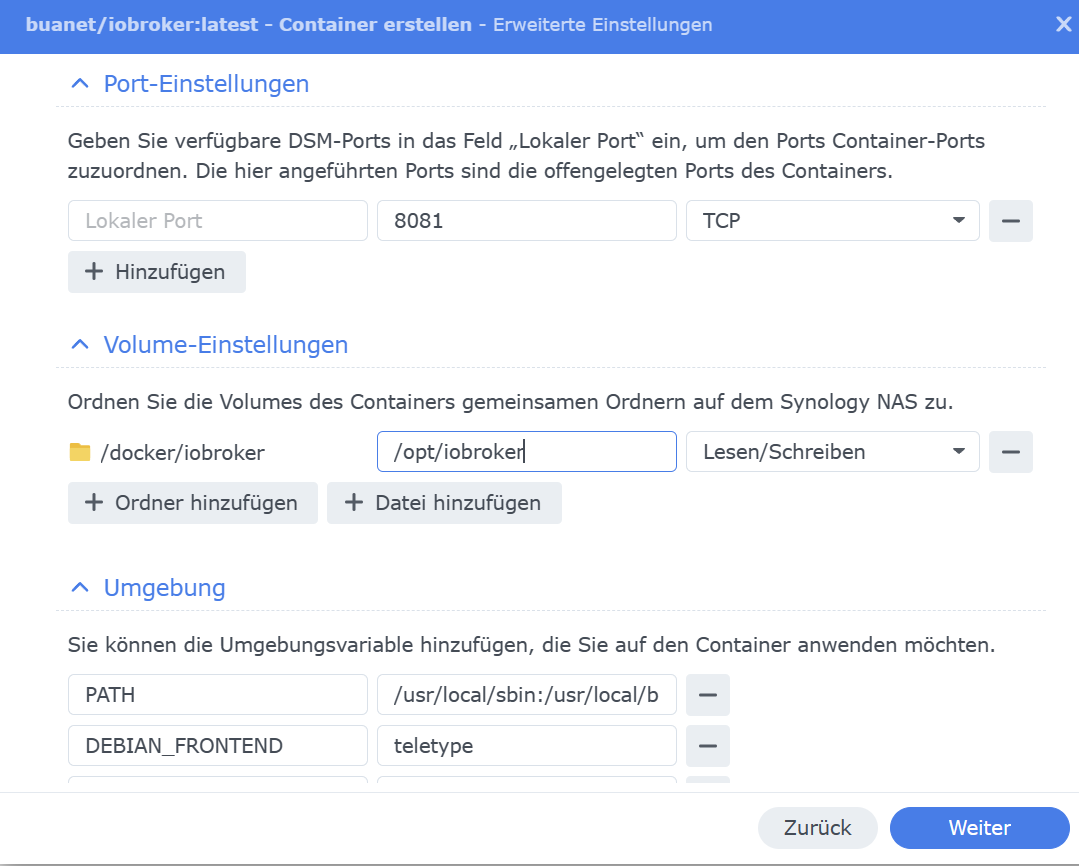Remove the 8081 port mapping row
1079x866 pixels.
tap(1011, 221)
